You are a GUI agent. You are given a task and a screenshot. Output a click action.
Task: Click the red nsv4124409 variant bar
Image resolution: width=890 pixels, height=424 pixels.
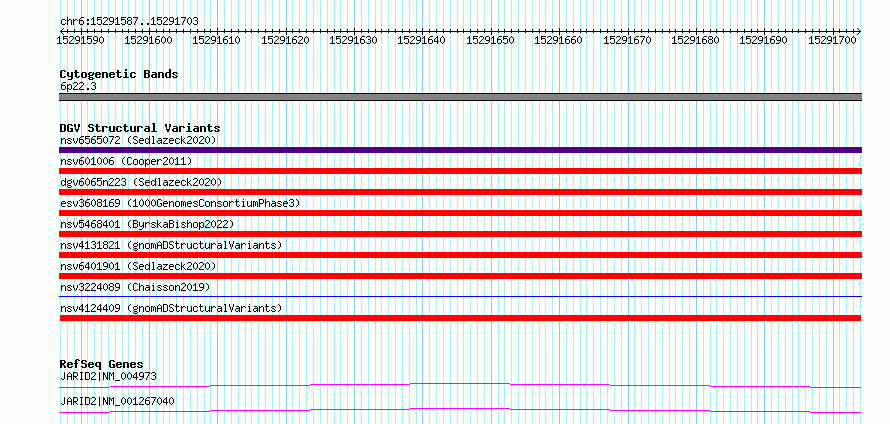coord(460,318)
